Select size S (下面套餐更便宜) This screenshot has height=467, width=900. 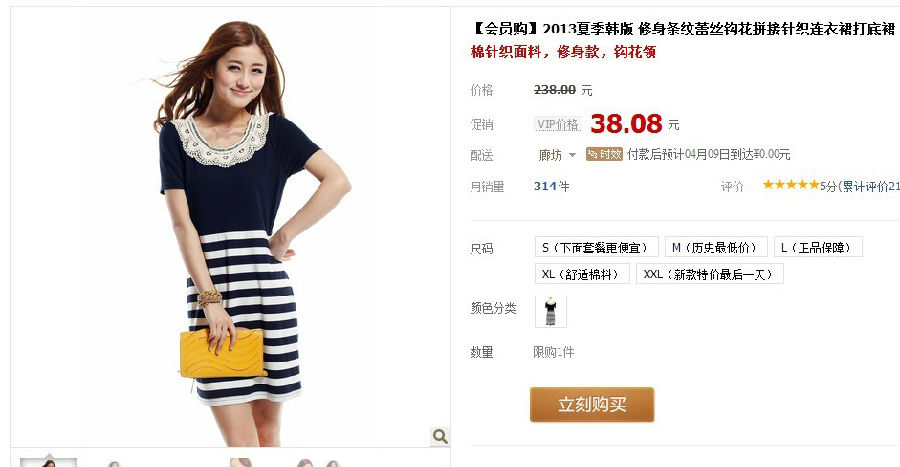[x=594, y=247]
